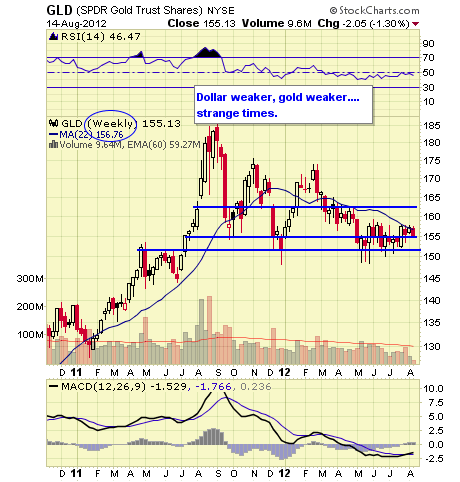Click volume axis label 100M
Image resolution: width=460 pixels, height=482 pixels.
30,335
